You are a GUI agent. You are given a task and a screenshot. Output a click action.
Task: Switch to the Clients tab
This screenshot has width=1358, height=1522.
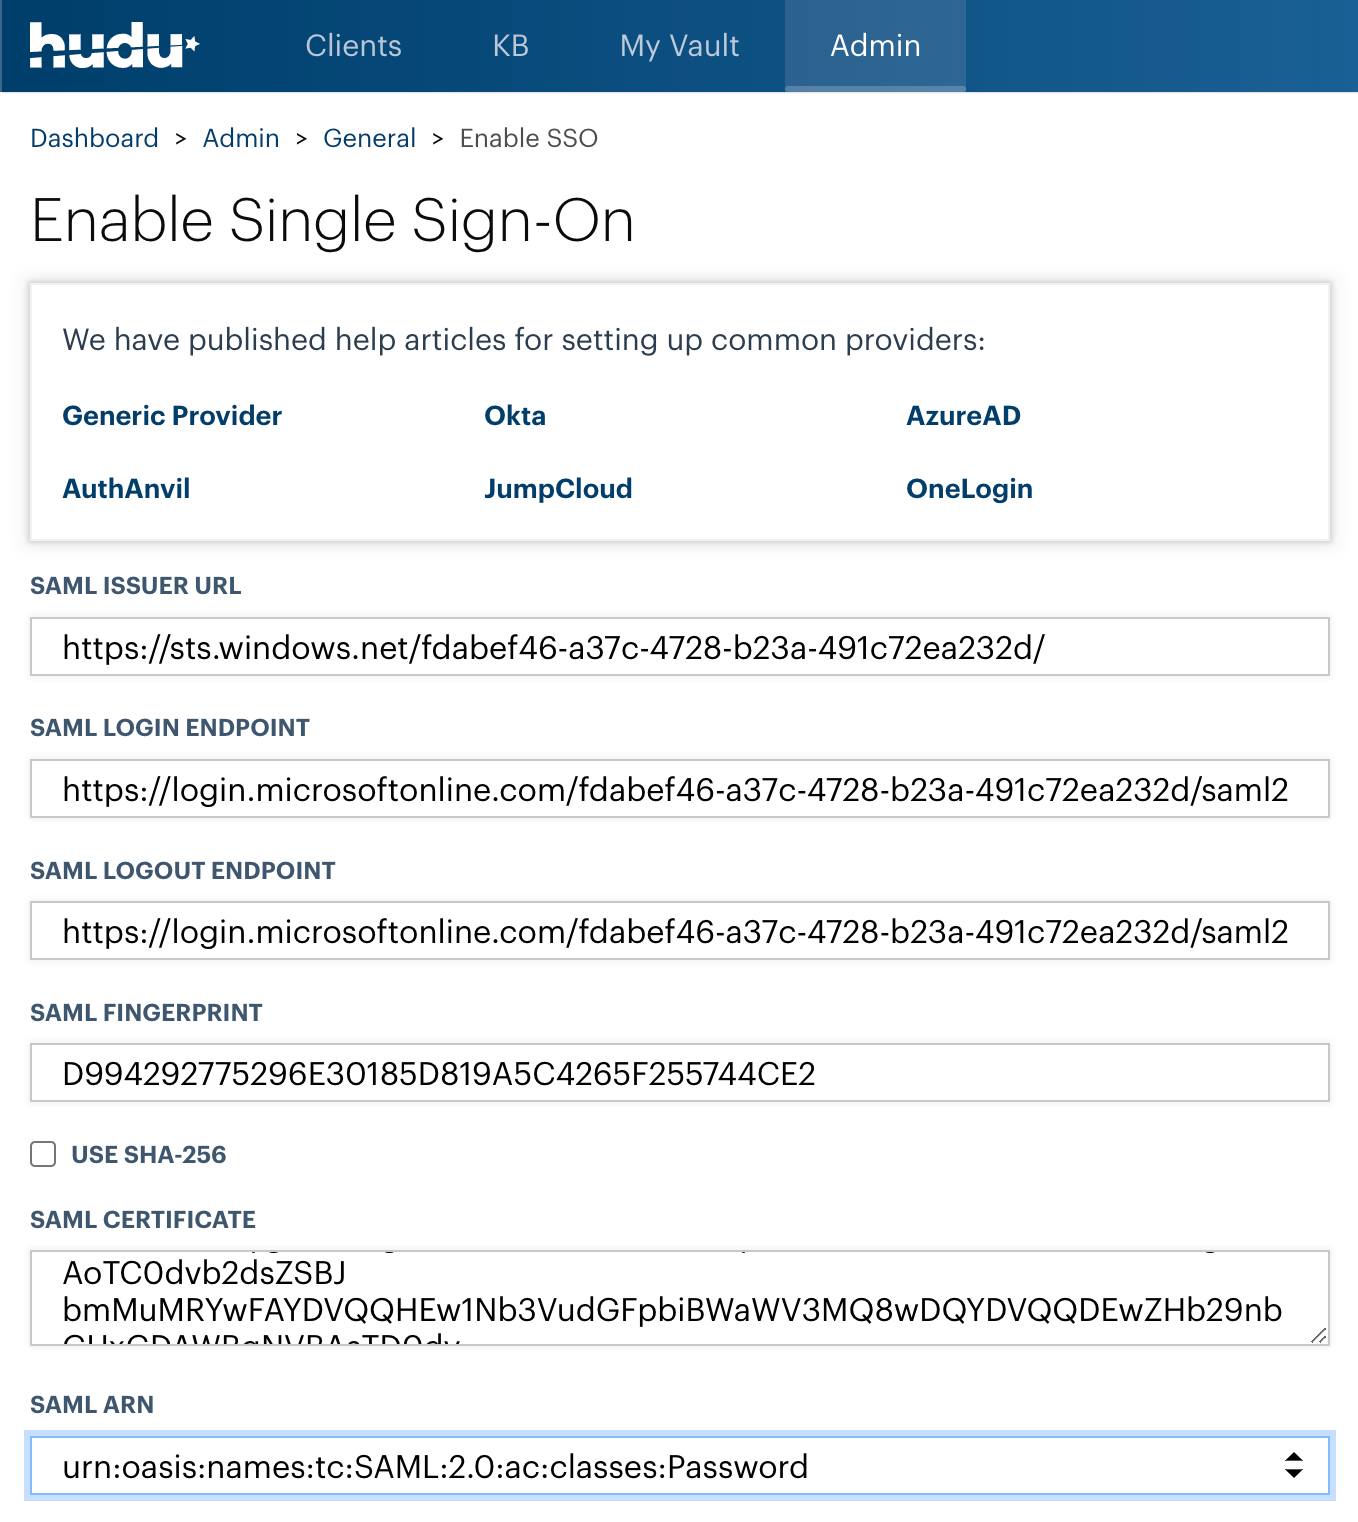[x=353, y=45]
